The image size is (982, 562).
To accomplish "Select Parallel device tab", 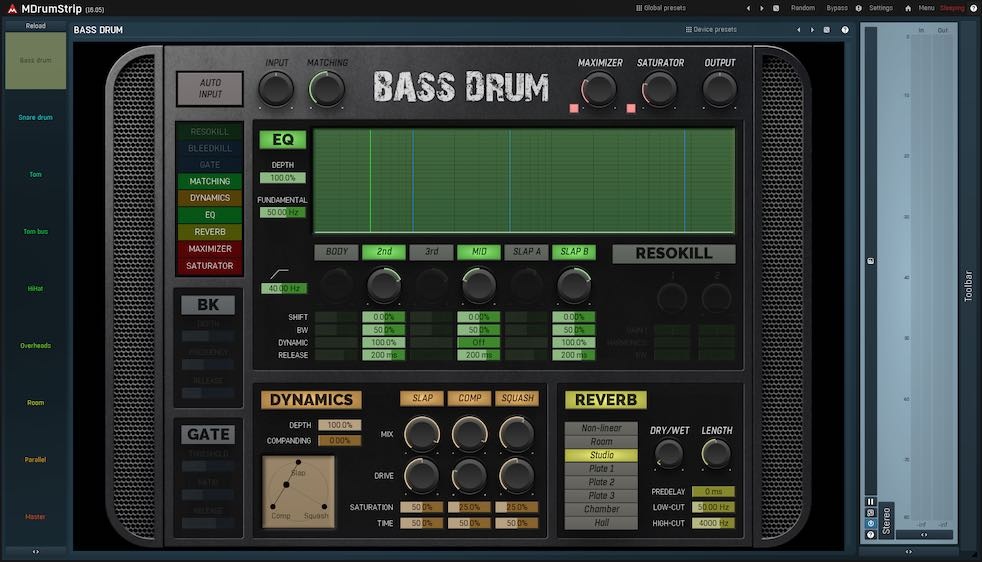I will tap(36, 459).
